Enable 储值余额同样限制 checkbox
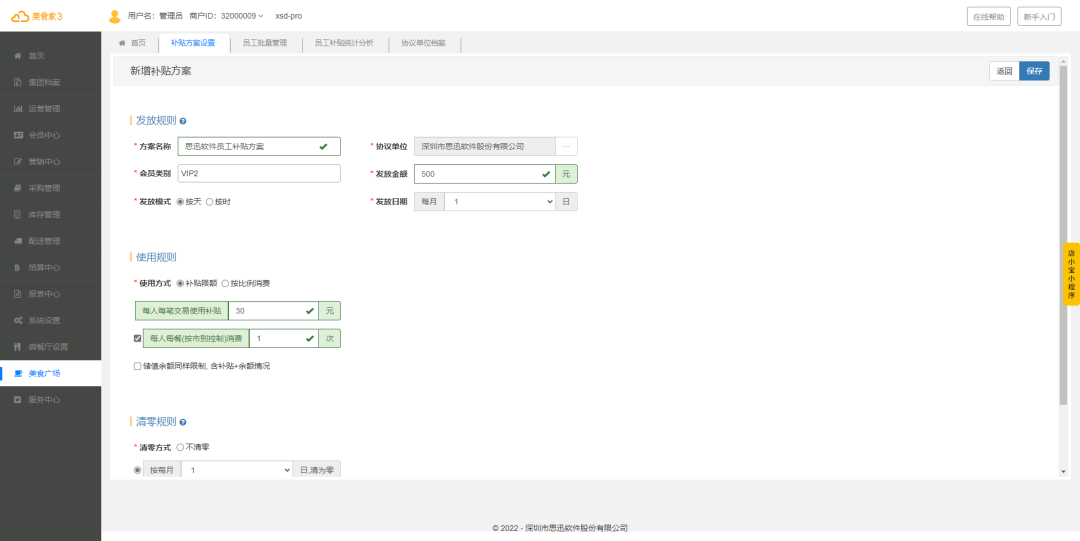 coord(138,366)
